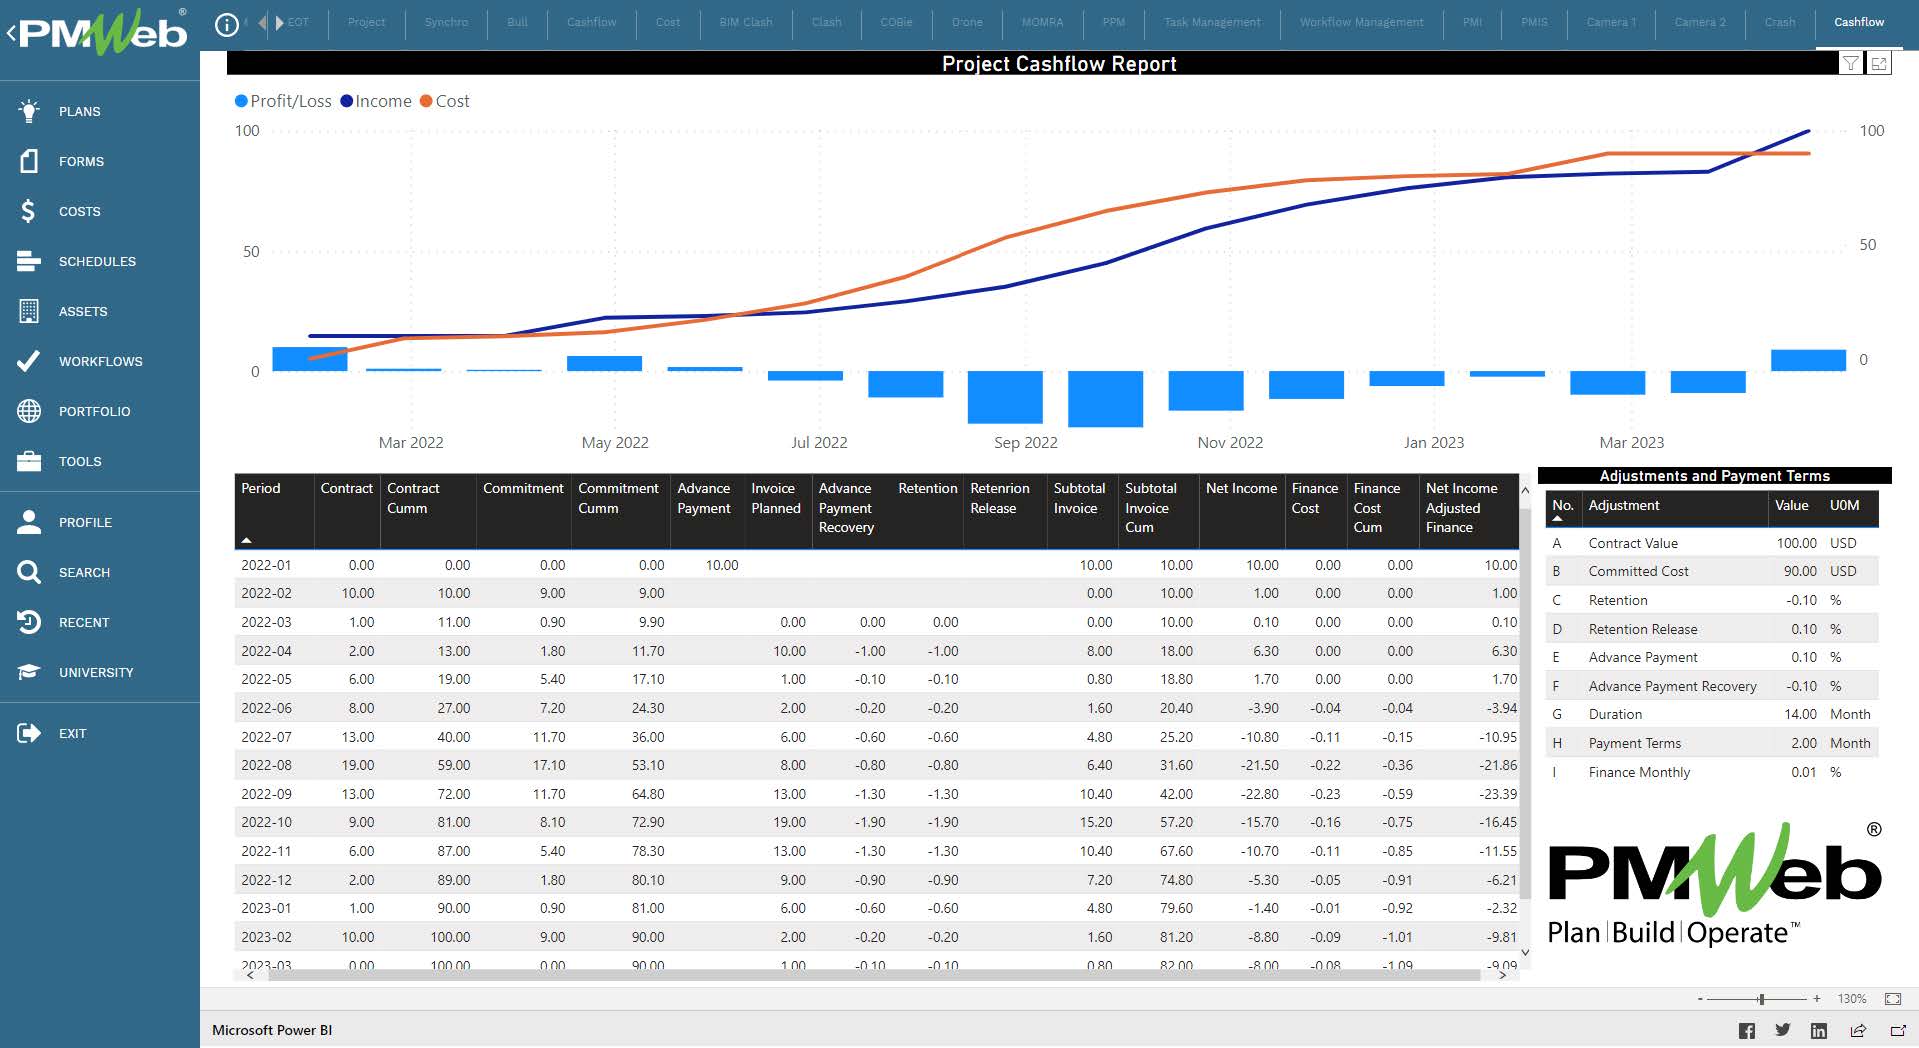Click the Microsoft Power BI link
The height and width of the screenshot is (1048, 1919).
coord(272,1030)
